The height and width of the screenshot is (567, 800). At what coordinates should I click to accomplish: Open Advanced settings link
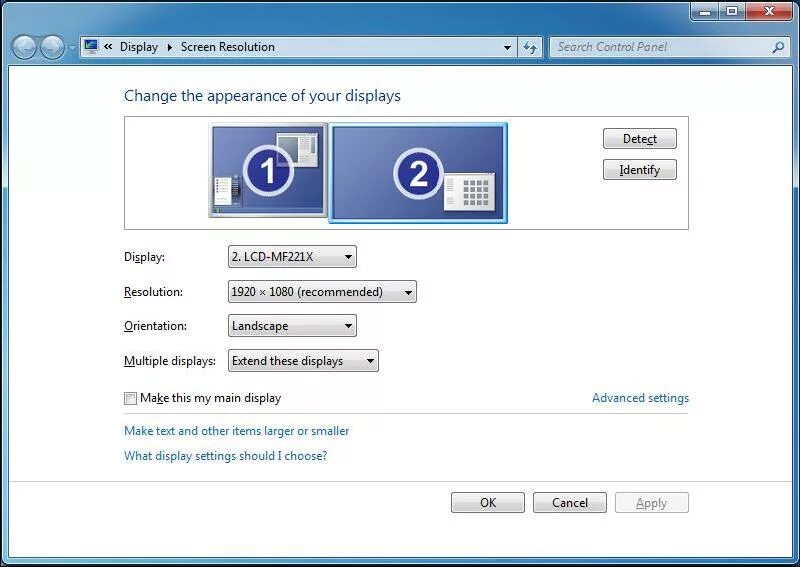[640, 398]
